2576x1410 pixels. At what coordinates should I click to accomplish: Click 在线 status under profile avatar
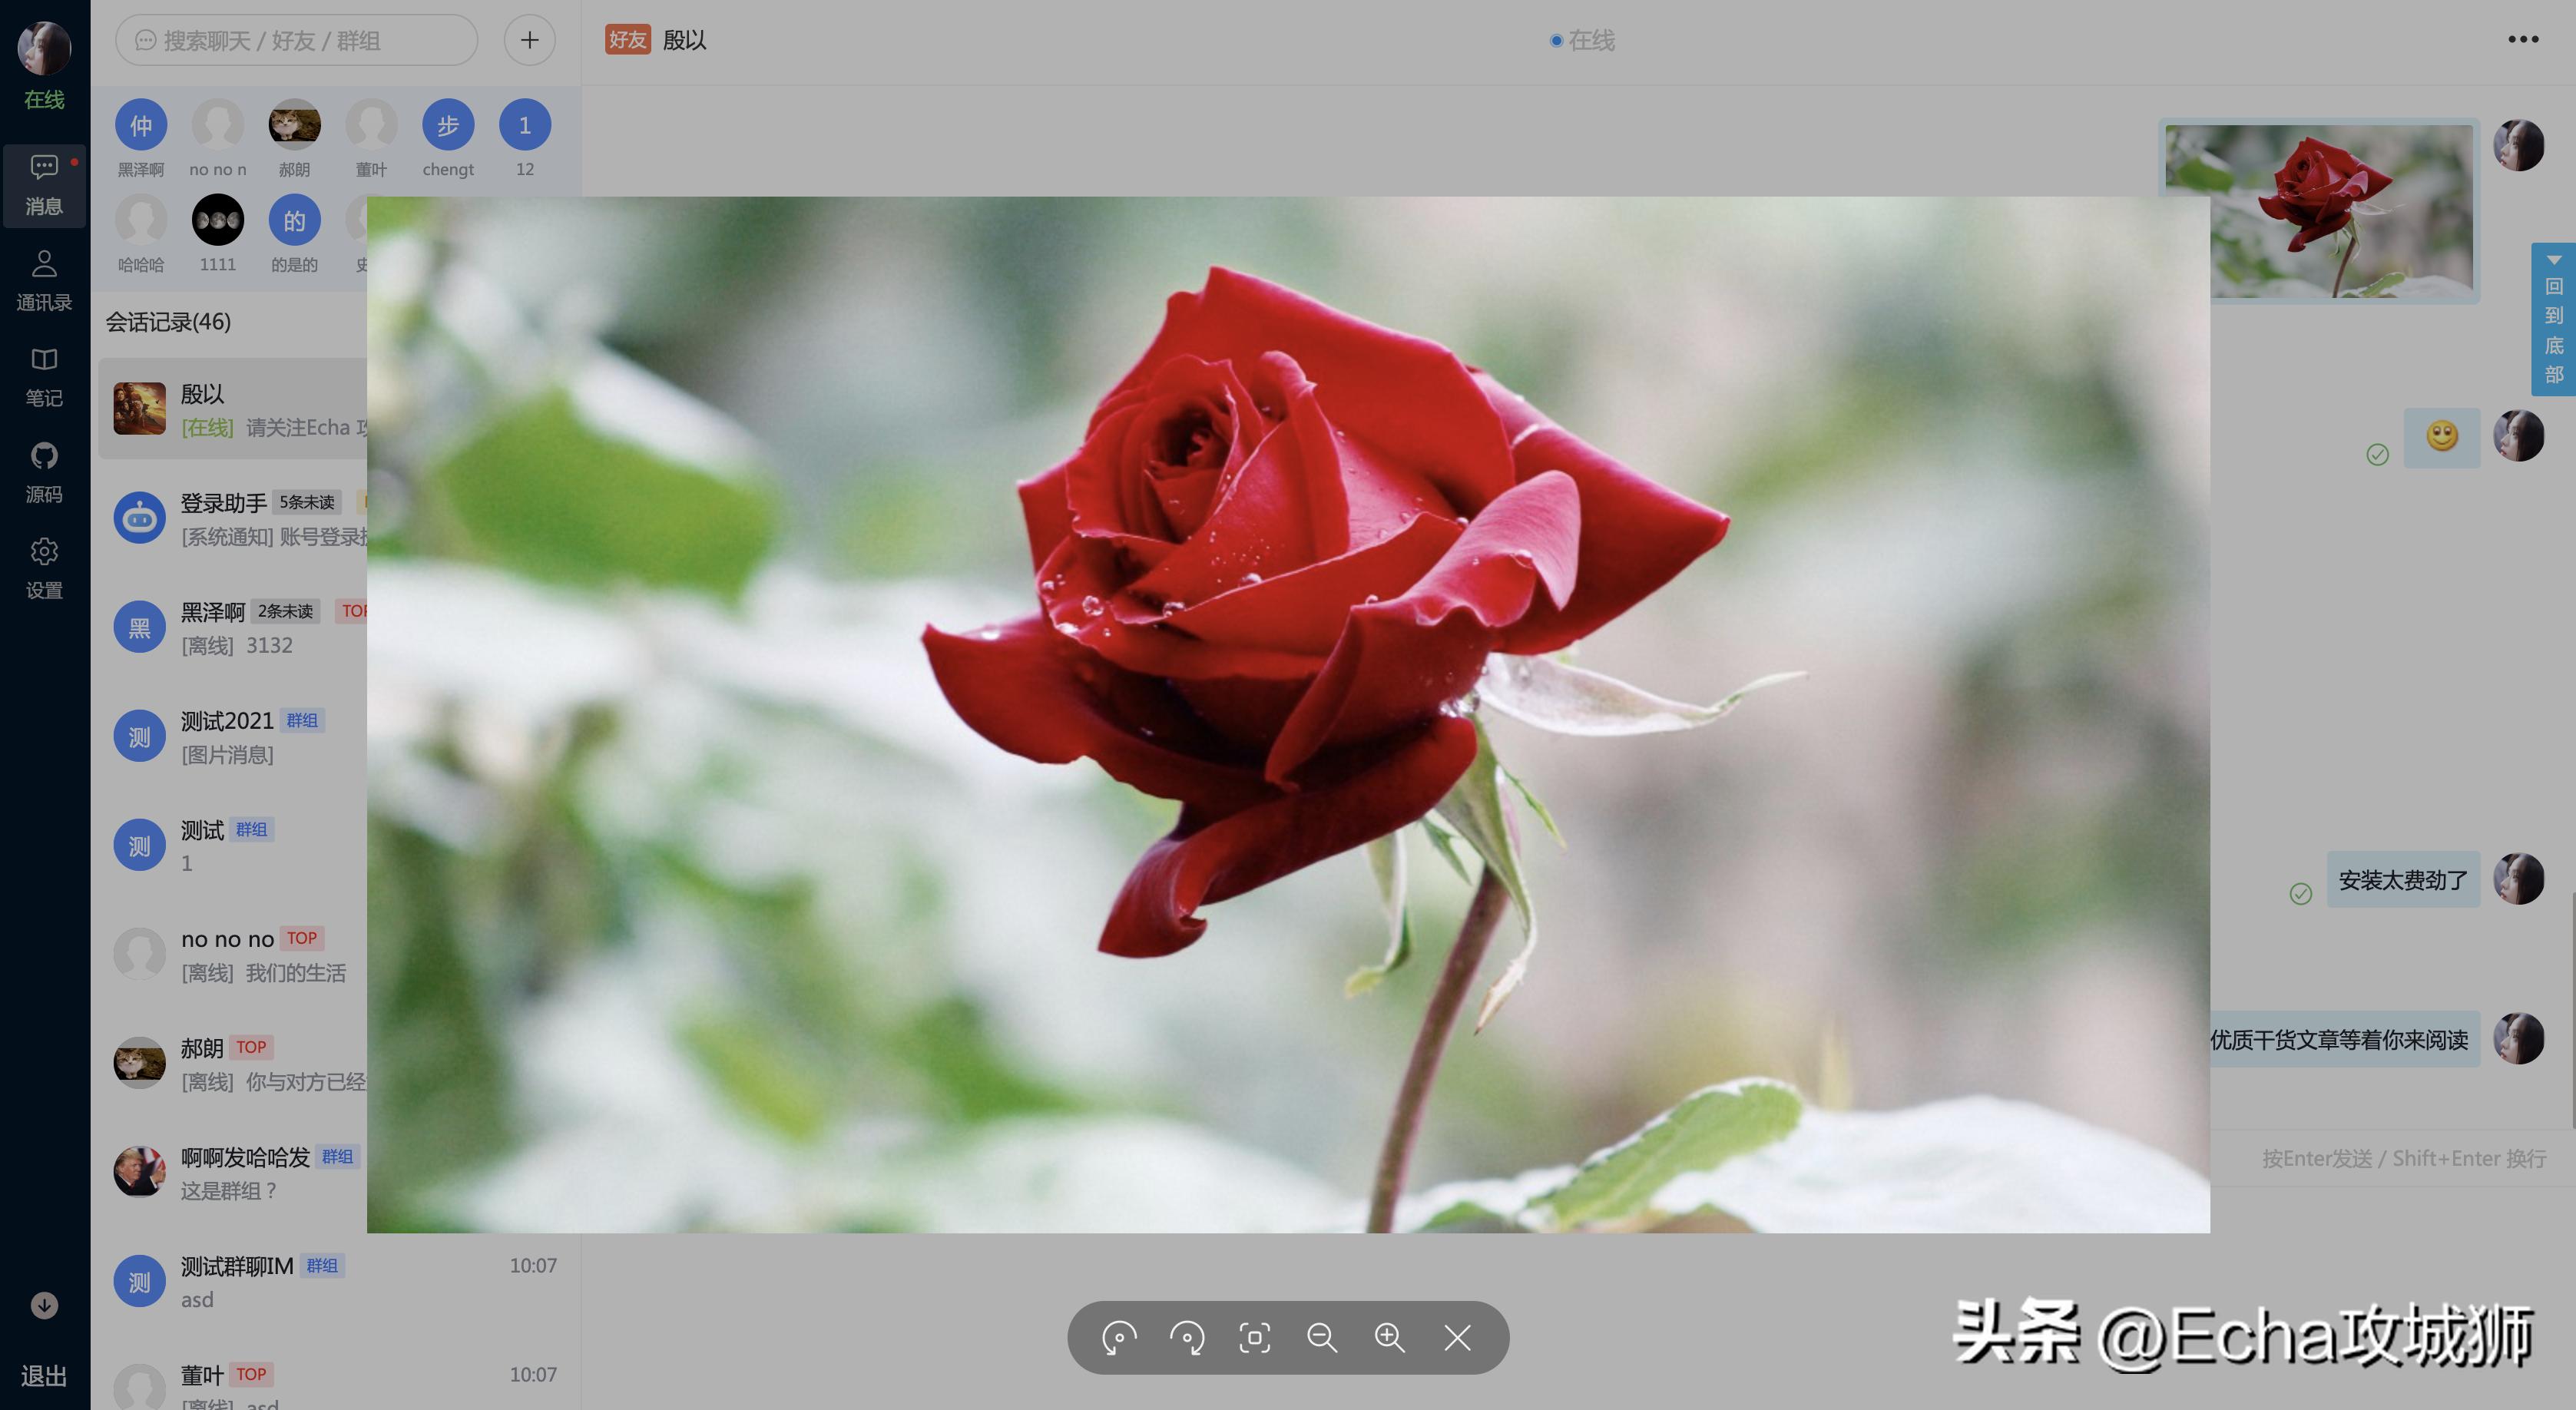click(44, 99)
